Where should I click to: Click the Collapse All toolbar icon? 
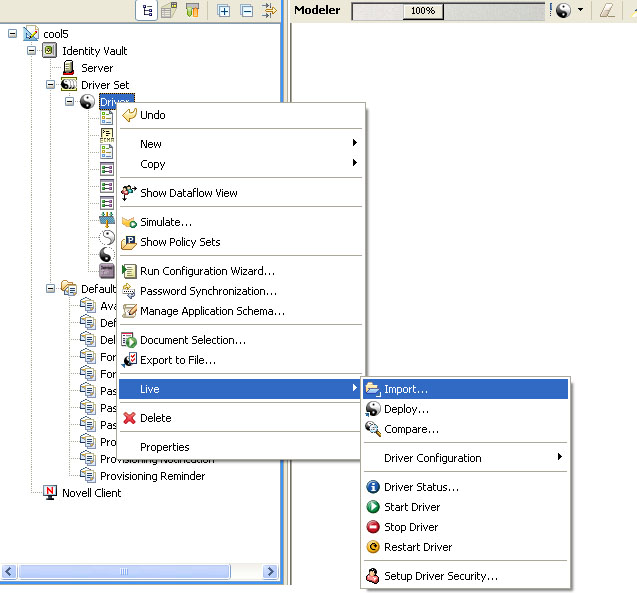point(246,11)
